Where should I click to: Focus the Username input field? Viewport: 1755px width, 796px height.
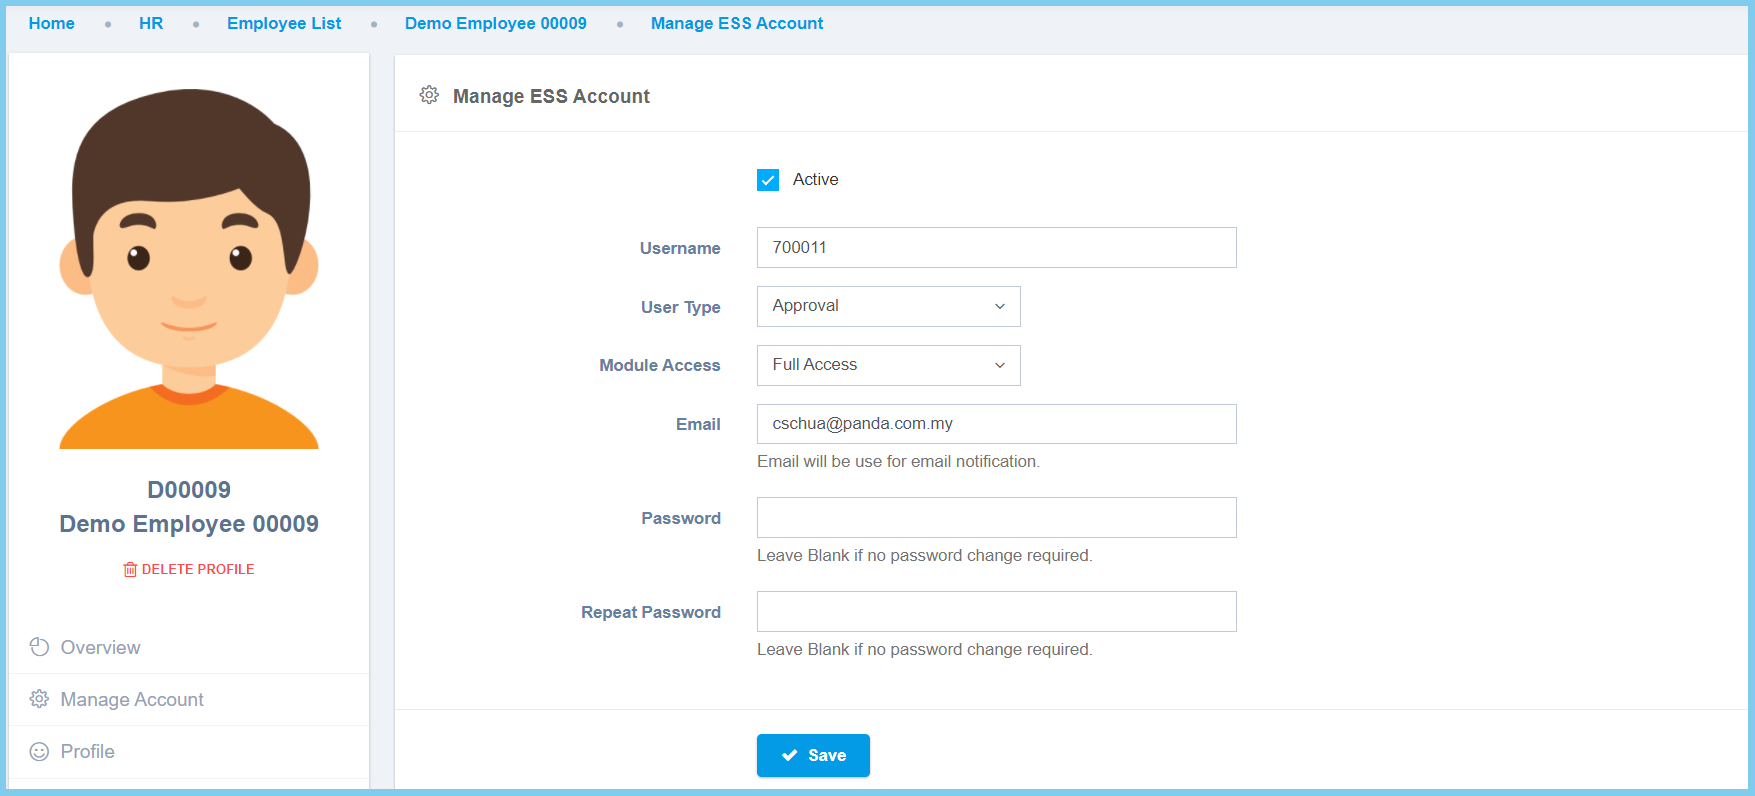pyautogui.click(x=996, y=247)
